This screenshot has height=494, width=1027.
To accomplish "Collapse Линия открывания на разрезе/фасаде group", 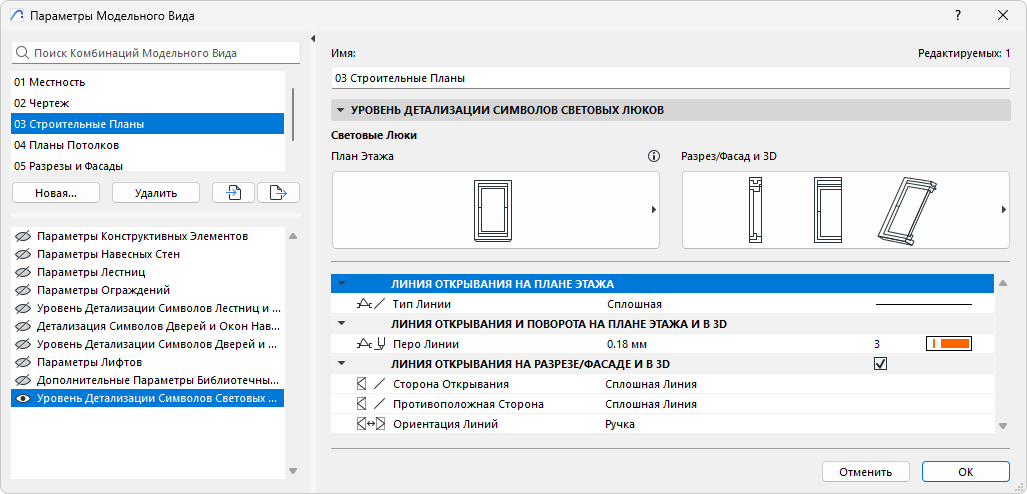I will (341, 364).
